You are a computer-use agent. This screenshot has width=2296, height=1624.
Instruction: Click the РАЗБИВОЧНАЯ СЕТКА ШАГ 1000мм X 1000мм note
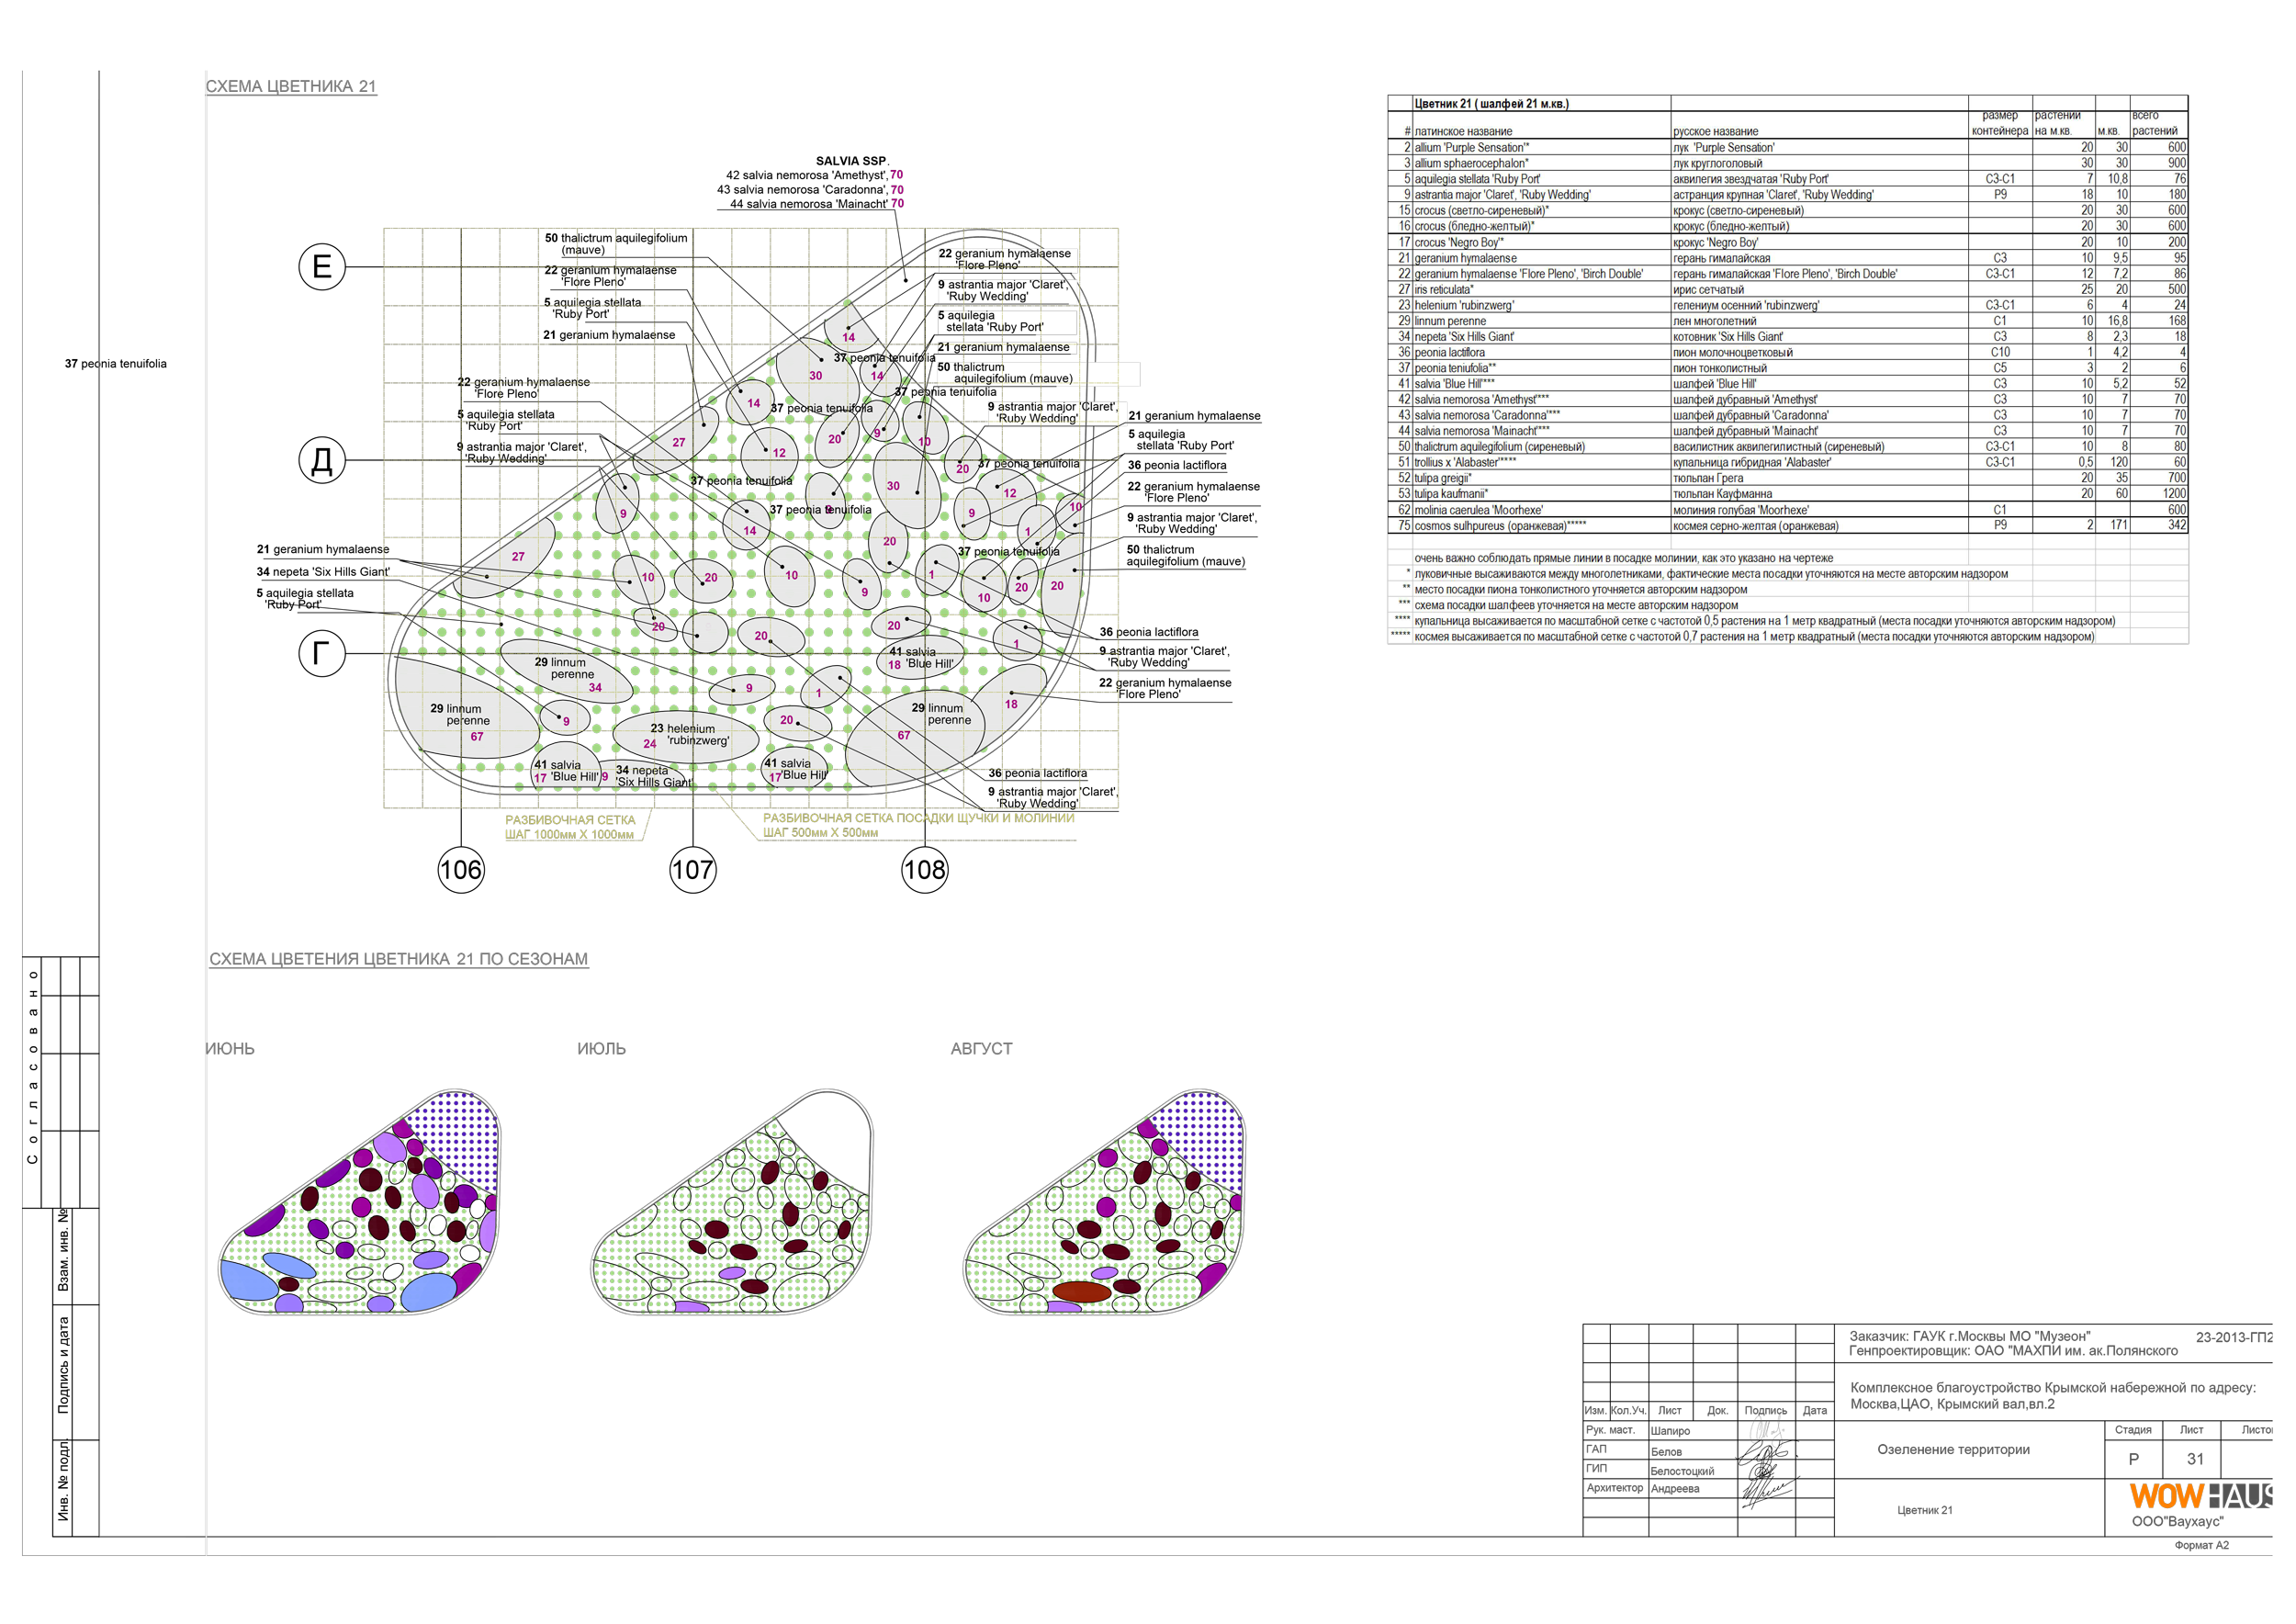tap(570, 827)
